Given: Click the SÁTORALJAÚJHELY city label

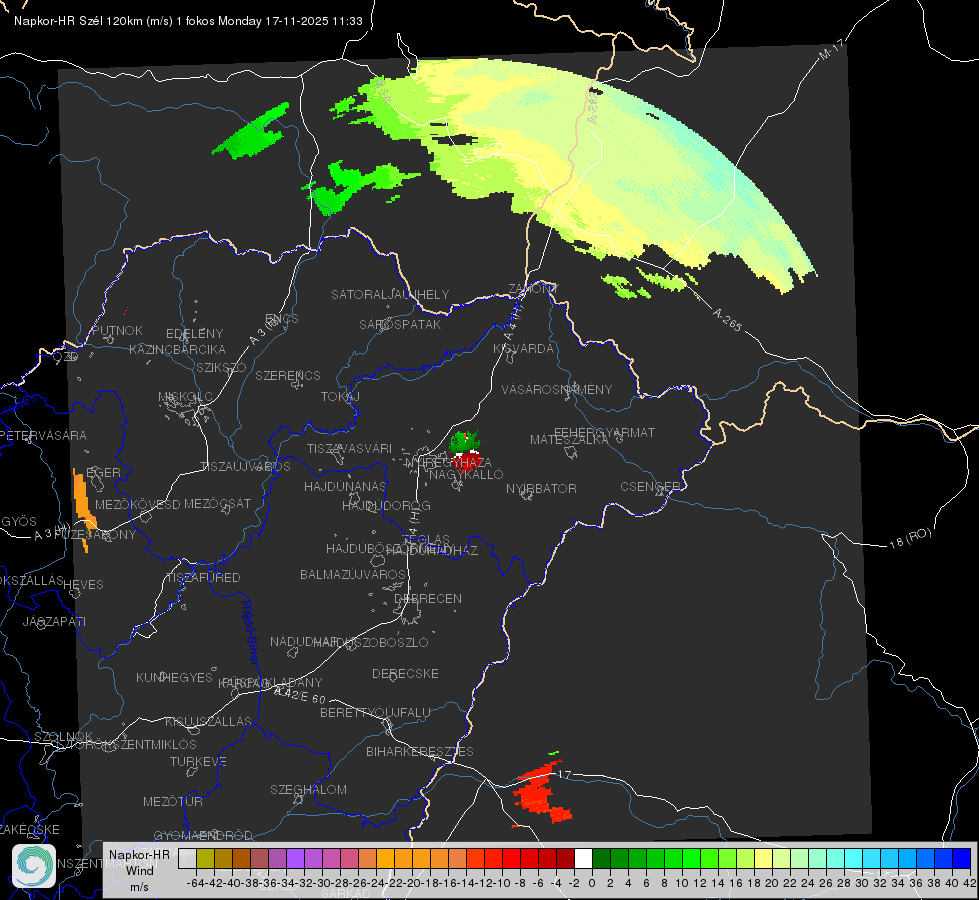Looking at the screenshot, I should coord(390,294).
